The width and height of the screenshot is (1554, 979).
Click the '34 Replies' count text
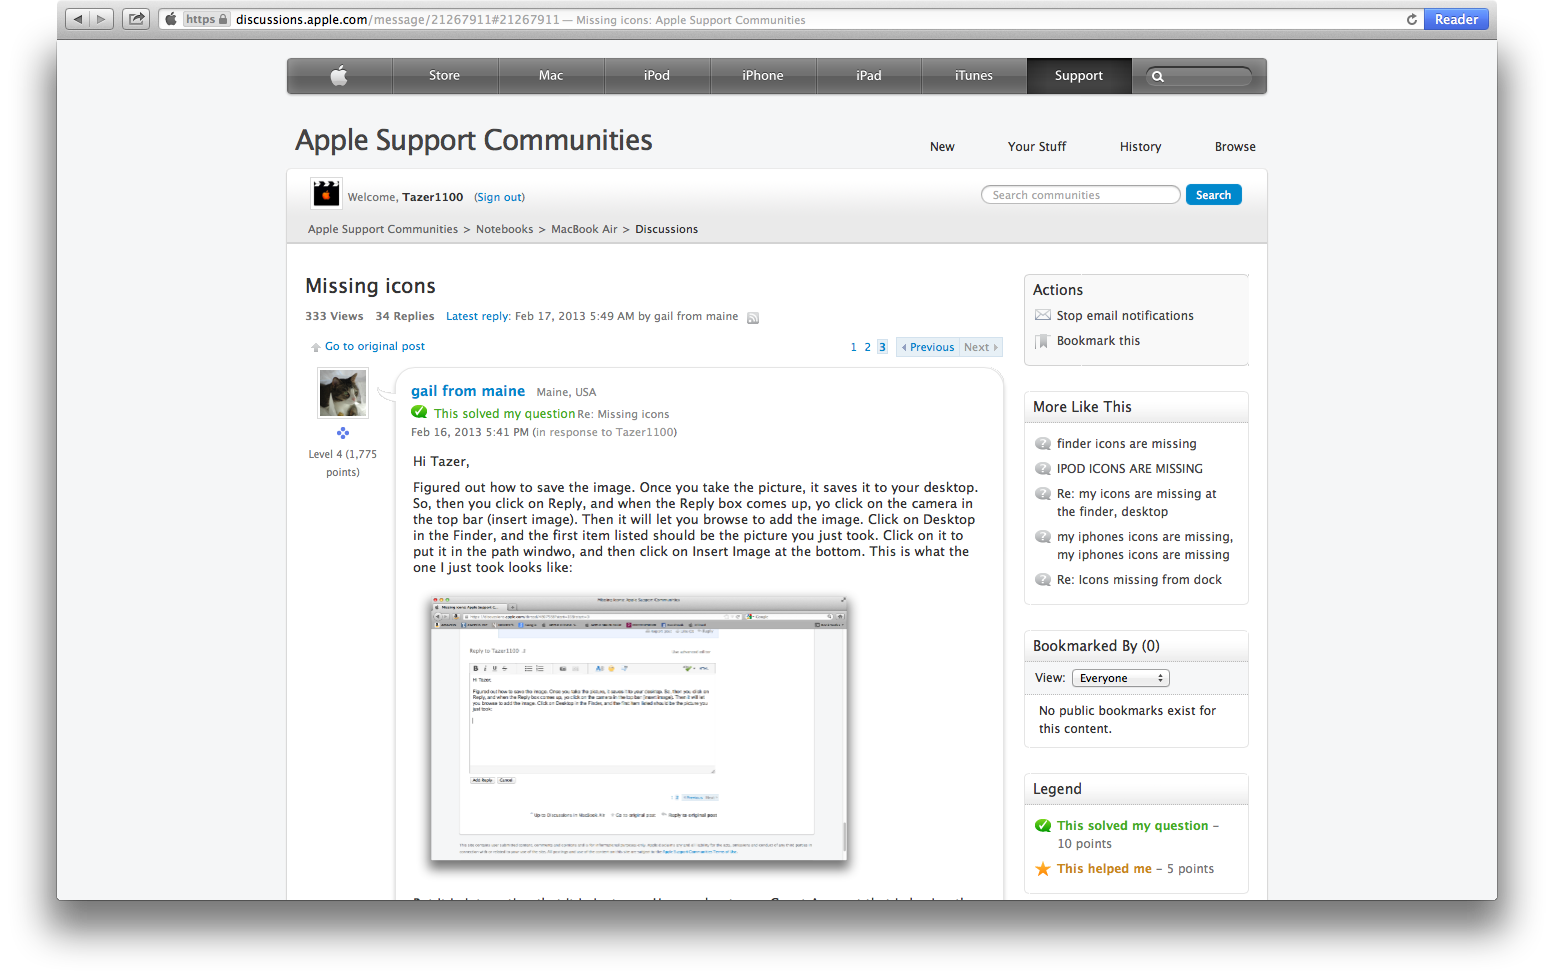405,317
